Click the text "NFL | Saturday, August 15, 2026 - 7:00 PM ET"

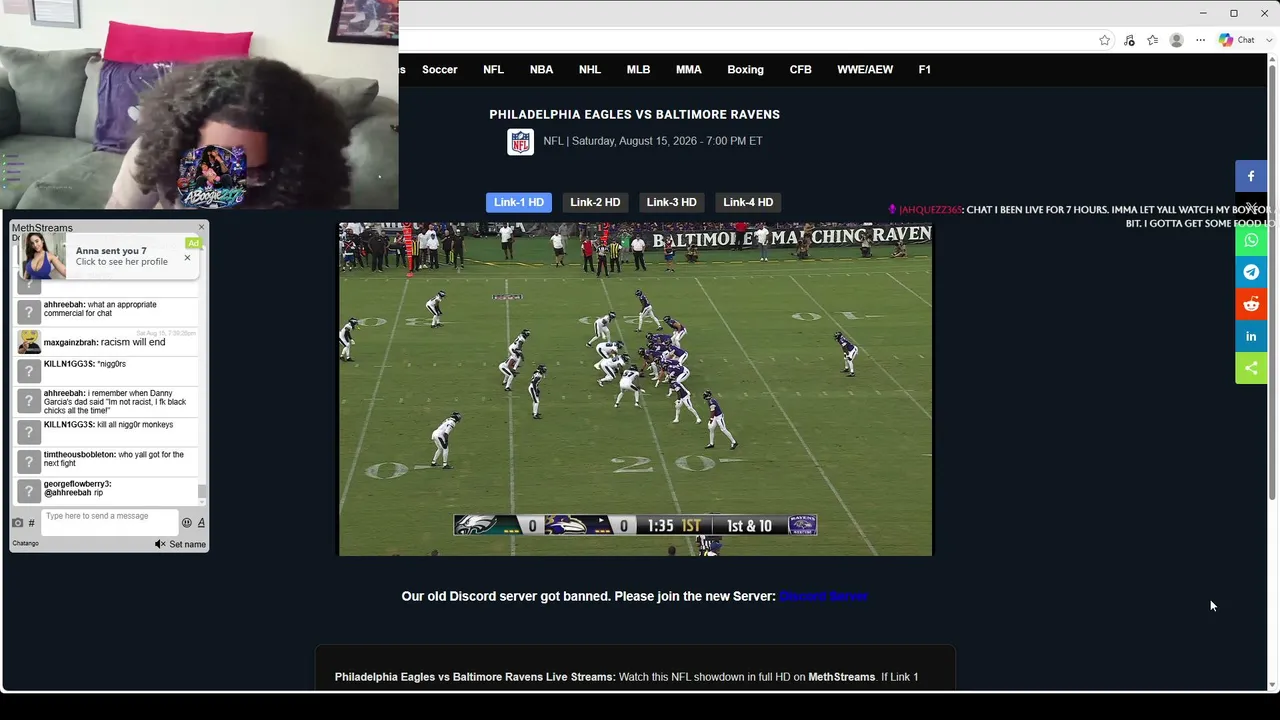point(653,141)
